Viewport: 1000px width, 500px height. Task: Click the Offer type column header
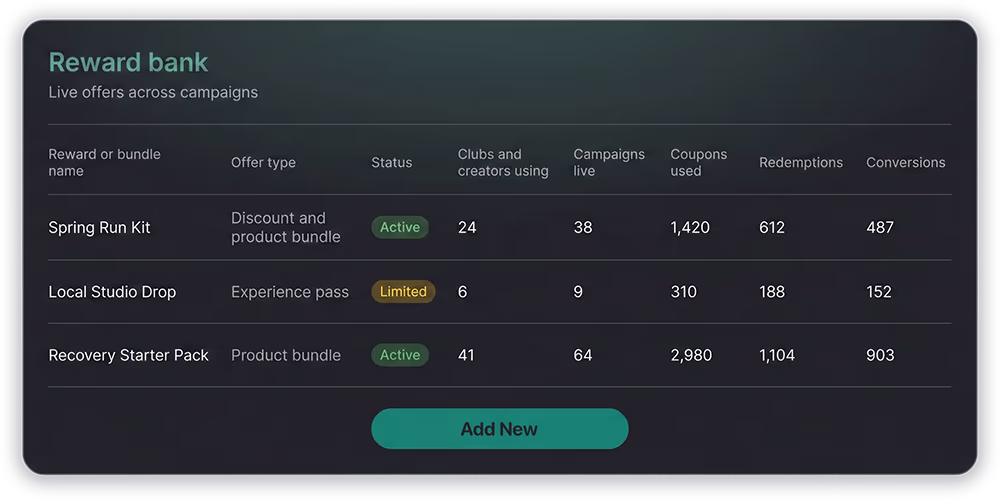tap(263, 162)
